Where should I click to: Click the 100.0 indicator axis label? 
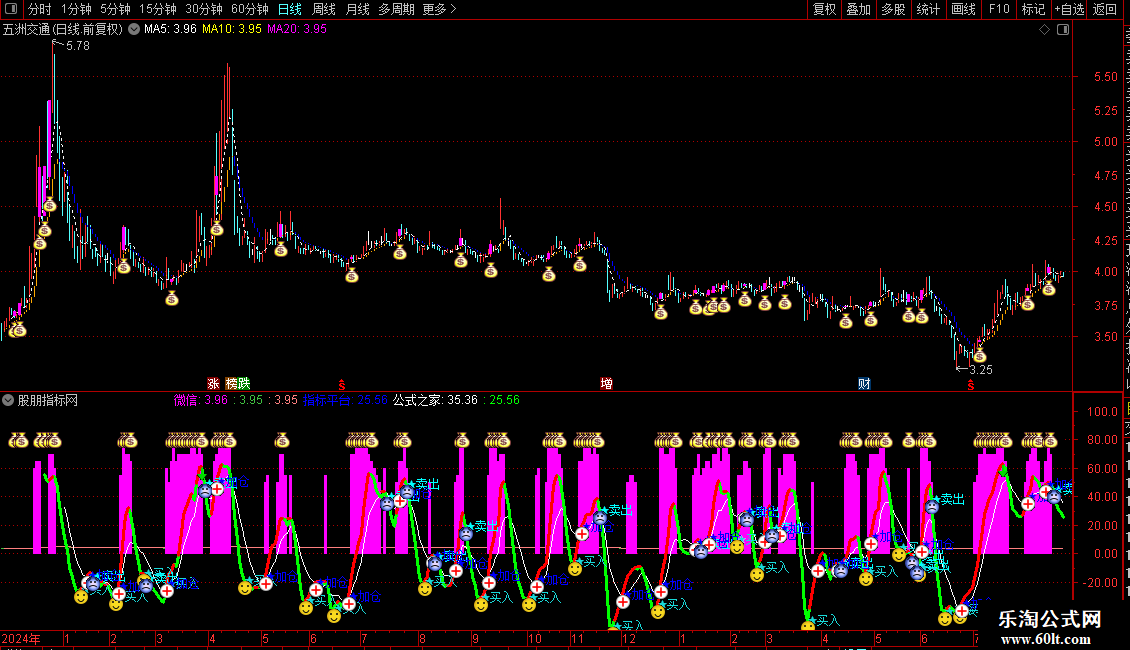(1103, 411)
